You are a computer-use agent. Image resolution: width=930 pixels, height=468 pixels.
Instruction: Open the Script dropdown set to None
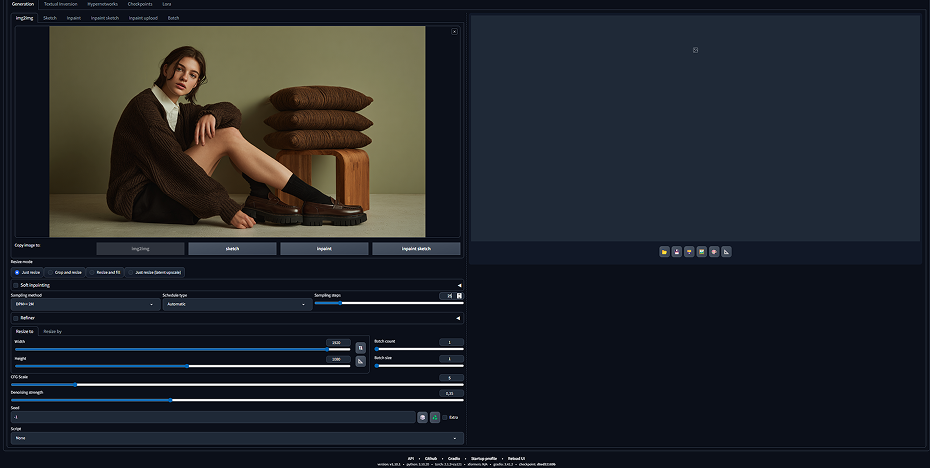coord(237,438)
